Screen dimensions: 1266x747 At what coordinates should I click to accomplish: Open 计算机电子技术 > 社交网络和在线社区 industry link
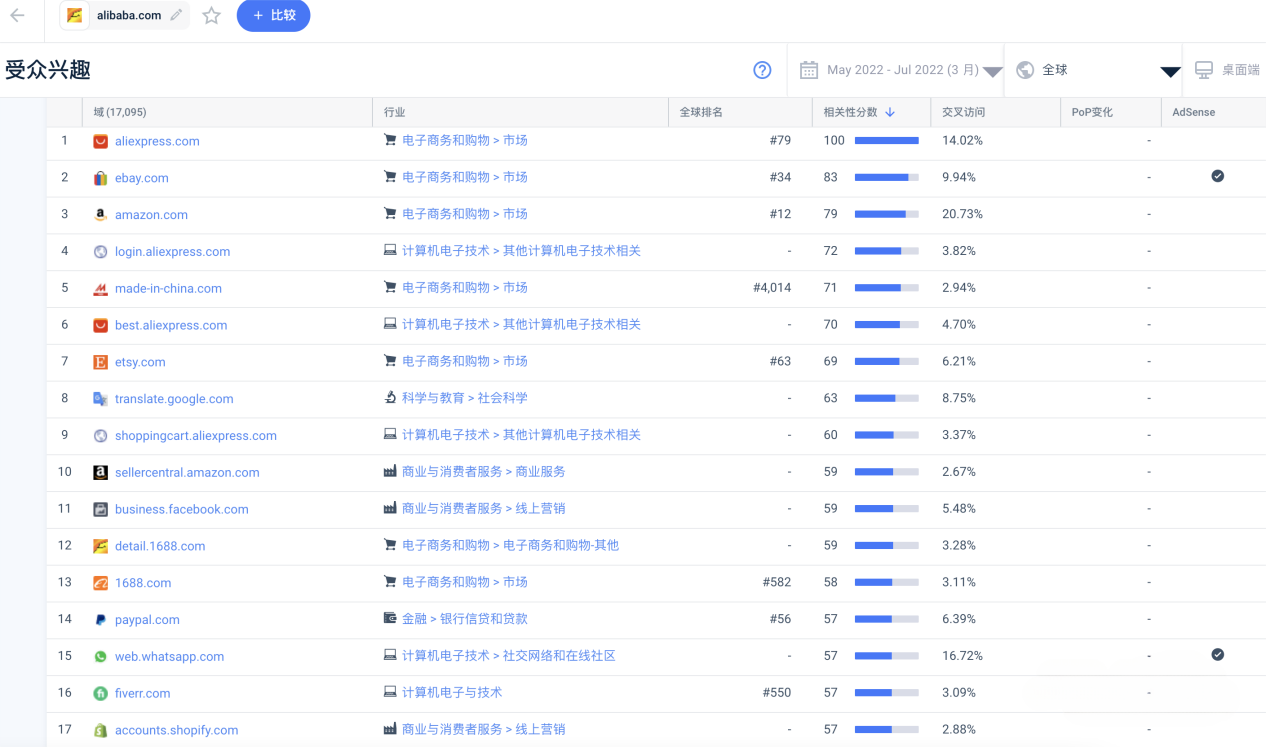click(509, 656)
